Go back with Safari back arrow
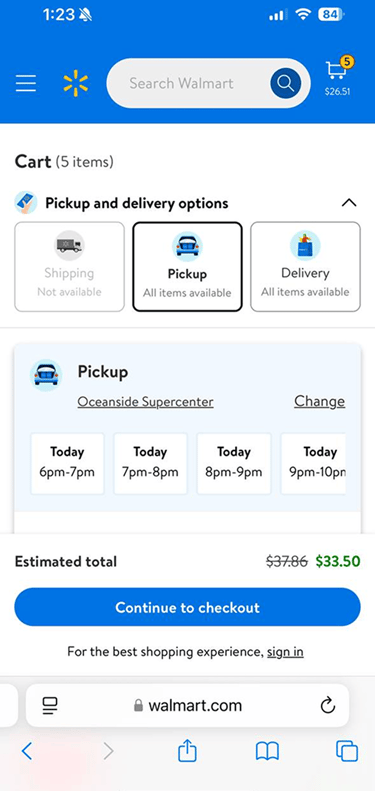 point(27,752)
